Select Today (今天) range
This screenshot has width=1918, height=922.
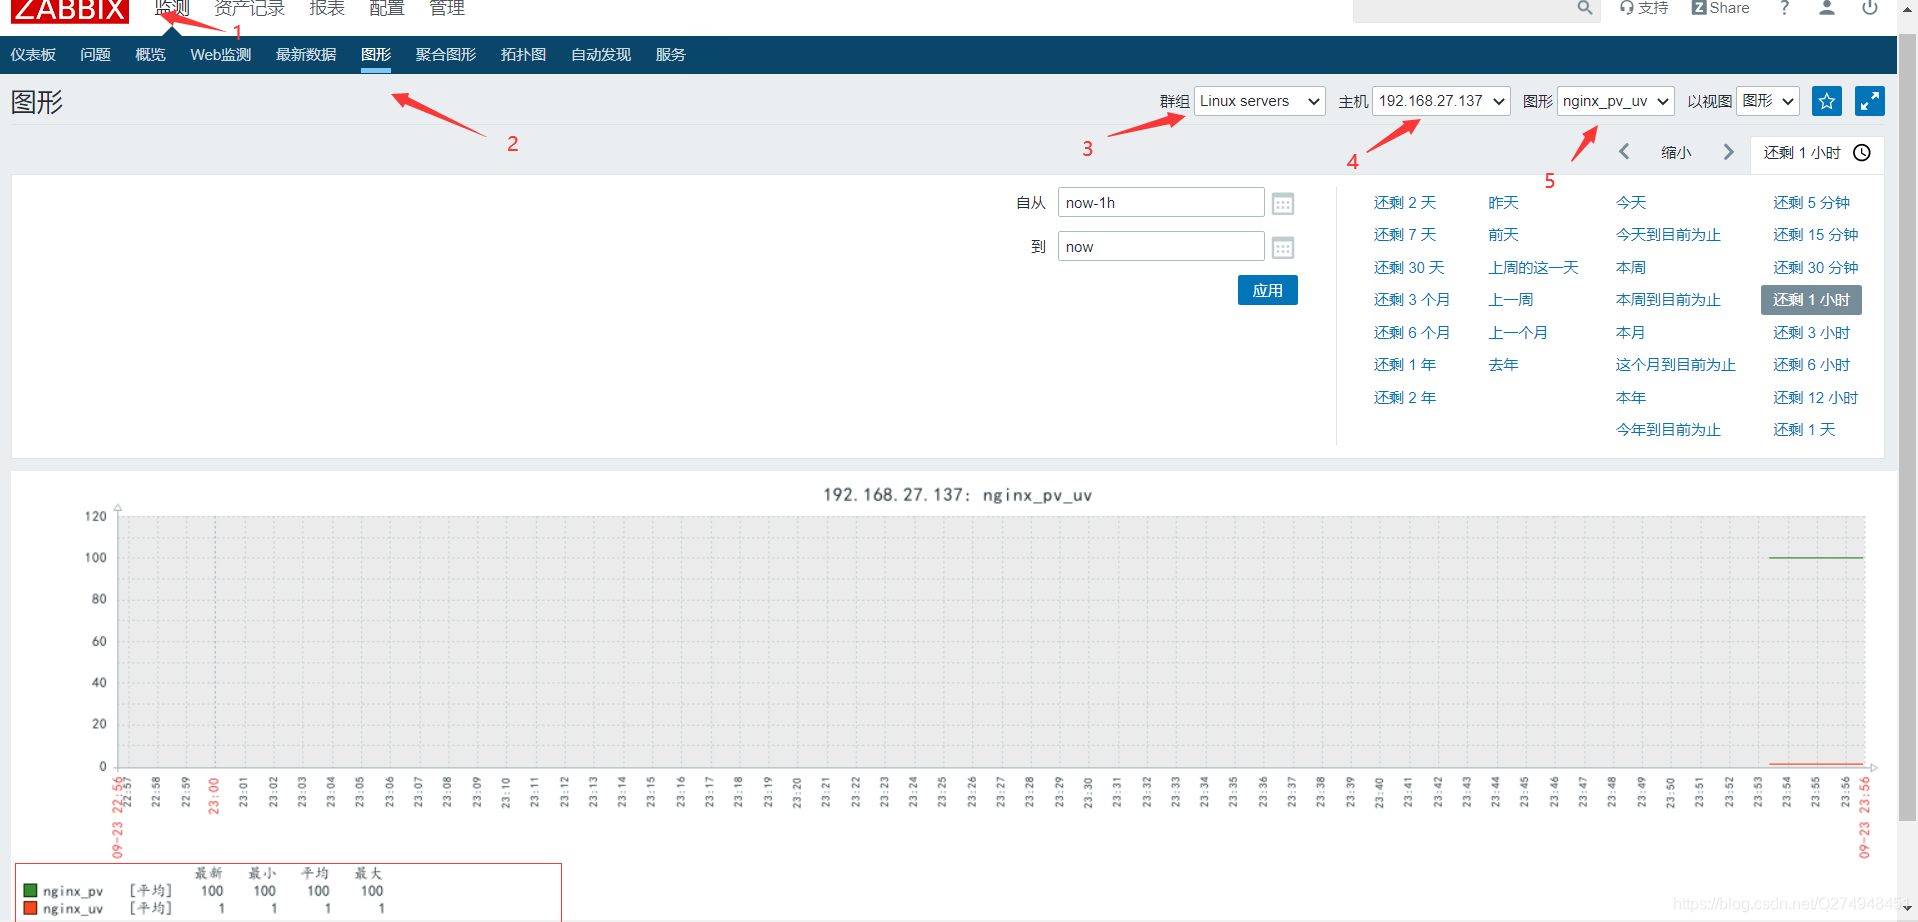click(x=1631, y=203)
